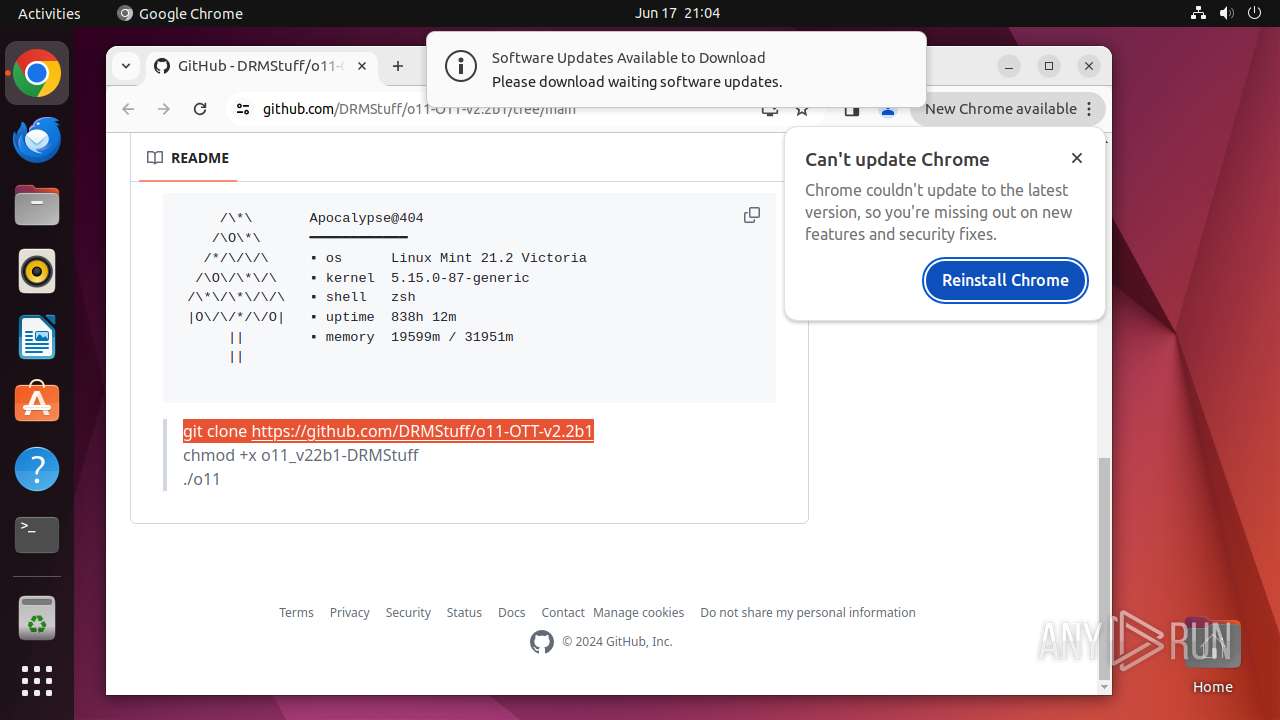
Task: Click the 'Linux Mint 21.2 Victoria' text
Action: pos(489,258)
